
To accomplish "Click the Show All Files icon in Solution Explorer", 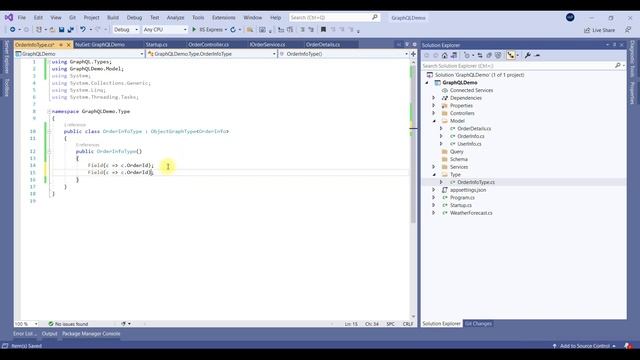I will (498, 56).
